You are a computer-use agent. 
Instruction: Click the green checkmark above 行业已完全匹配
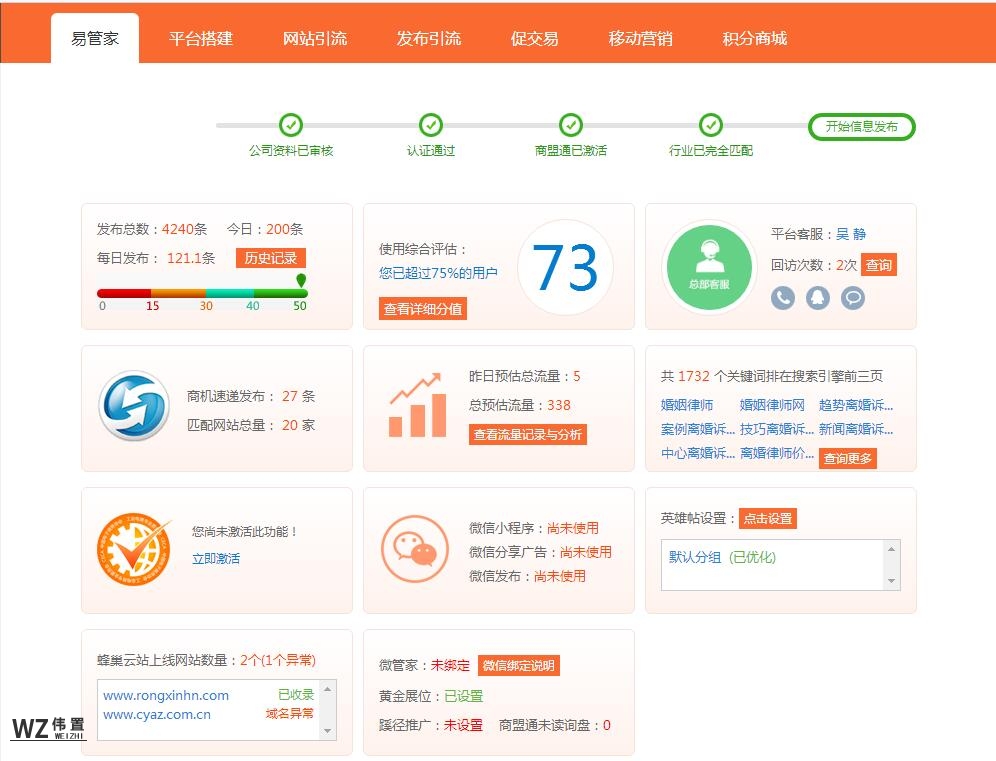tap(710, 126)
